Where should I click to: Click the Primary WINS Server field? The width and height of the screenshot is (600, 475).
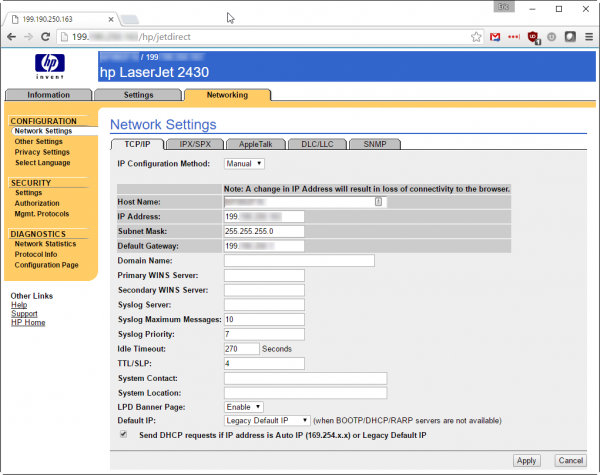(x=264, y=275)
